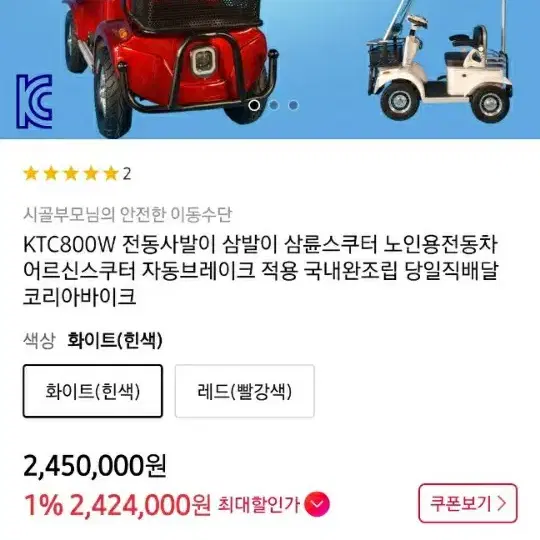Tap the fifth gold rating star
The height and width of the screenshot is (540, 540).
111,174
